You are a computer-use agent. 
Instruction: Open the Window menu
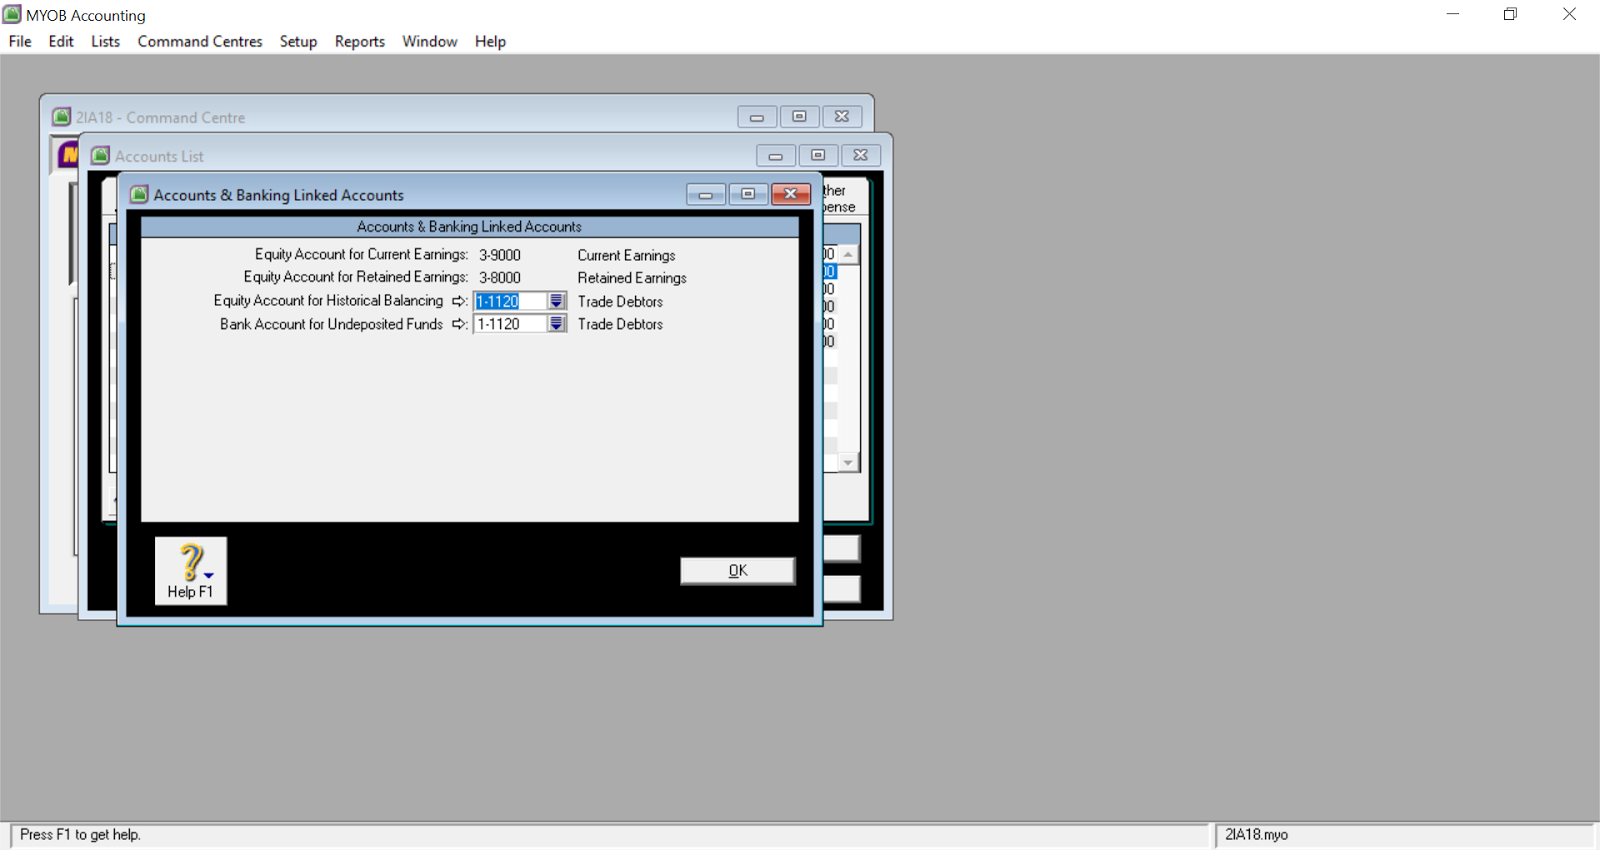pos(430,41)
